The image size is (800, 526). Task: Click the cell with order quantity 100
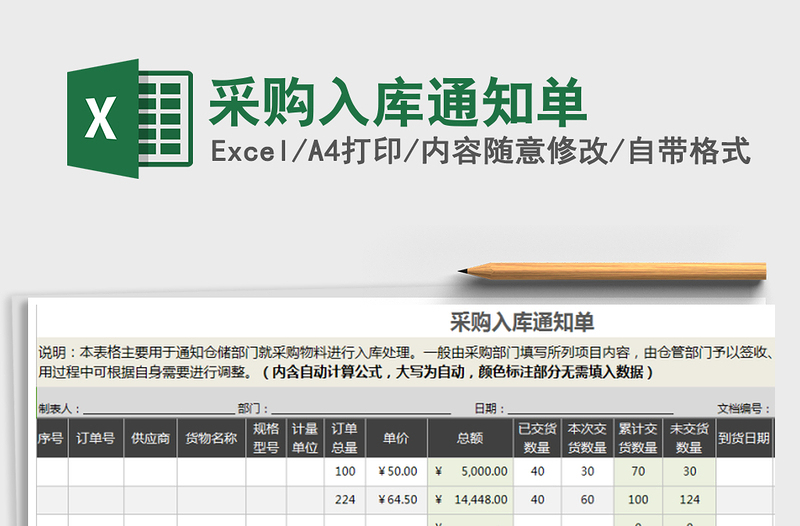pyautogui.click(x=345, y=471)
